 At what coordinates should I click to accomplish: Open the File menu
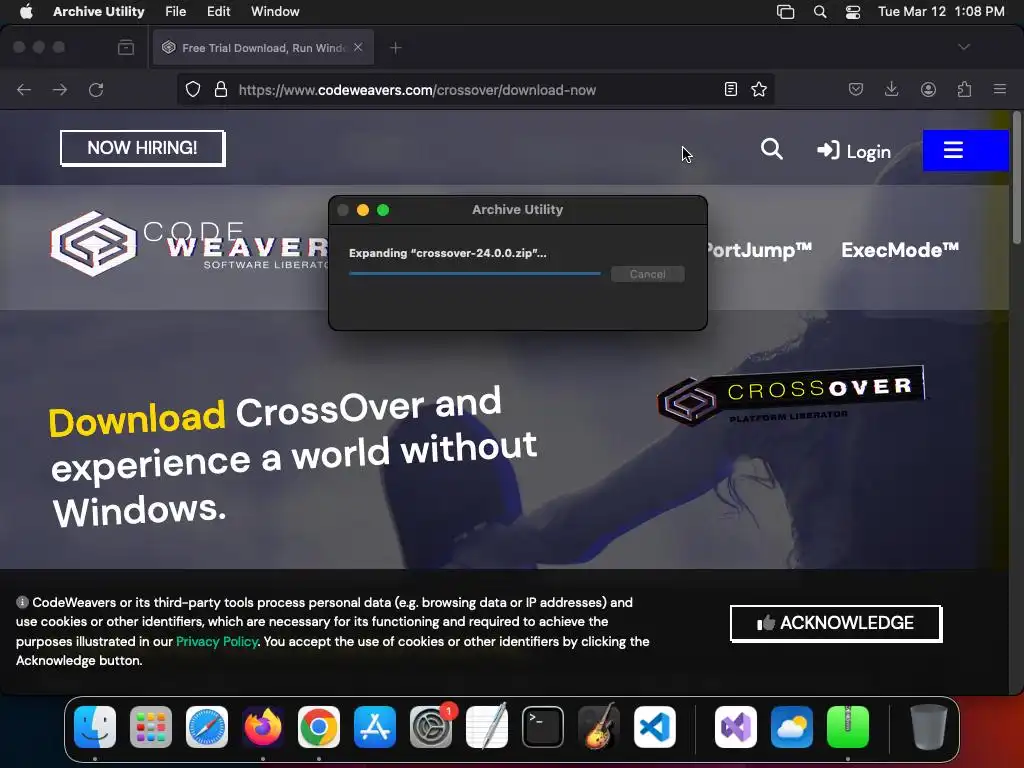click(x=175, y=11)
